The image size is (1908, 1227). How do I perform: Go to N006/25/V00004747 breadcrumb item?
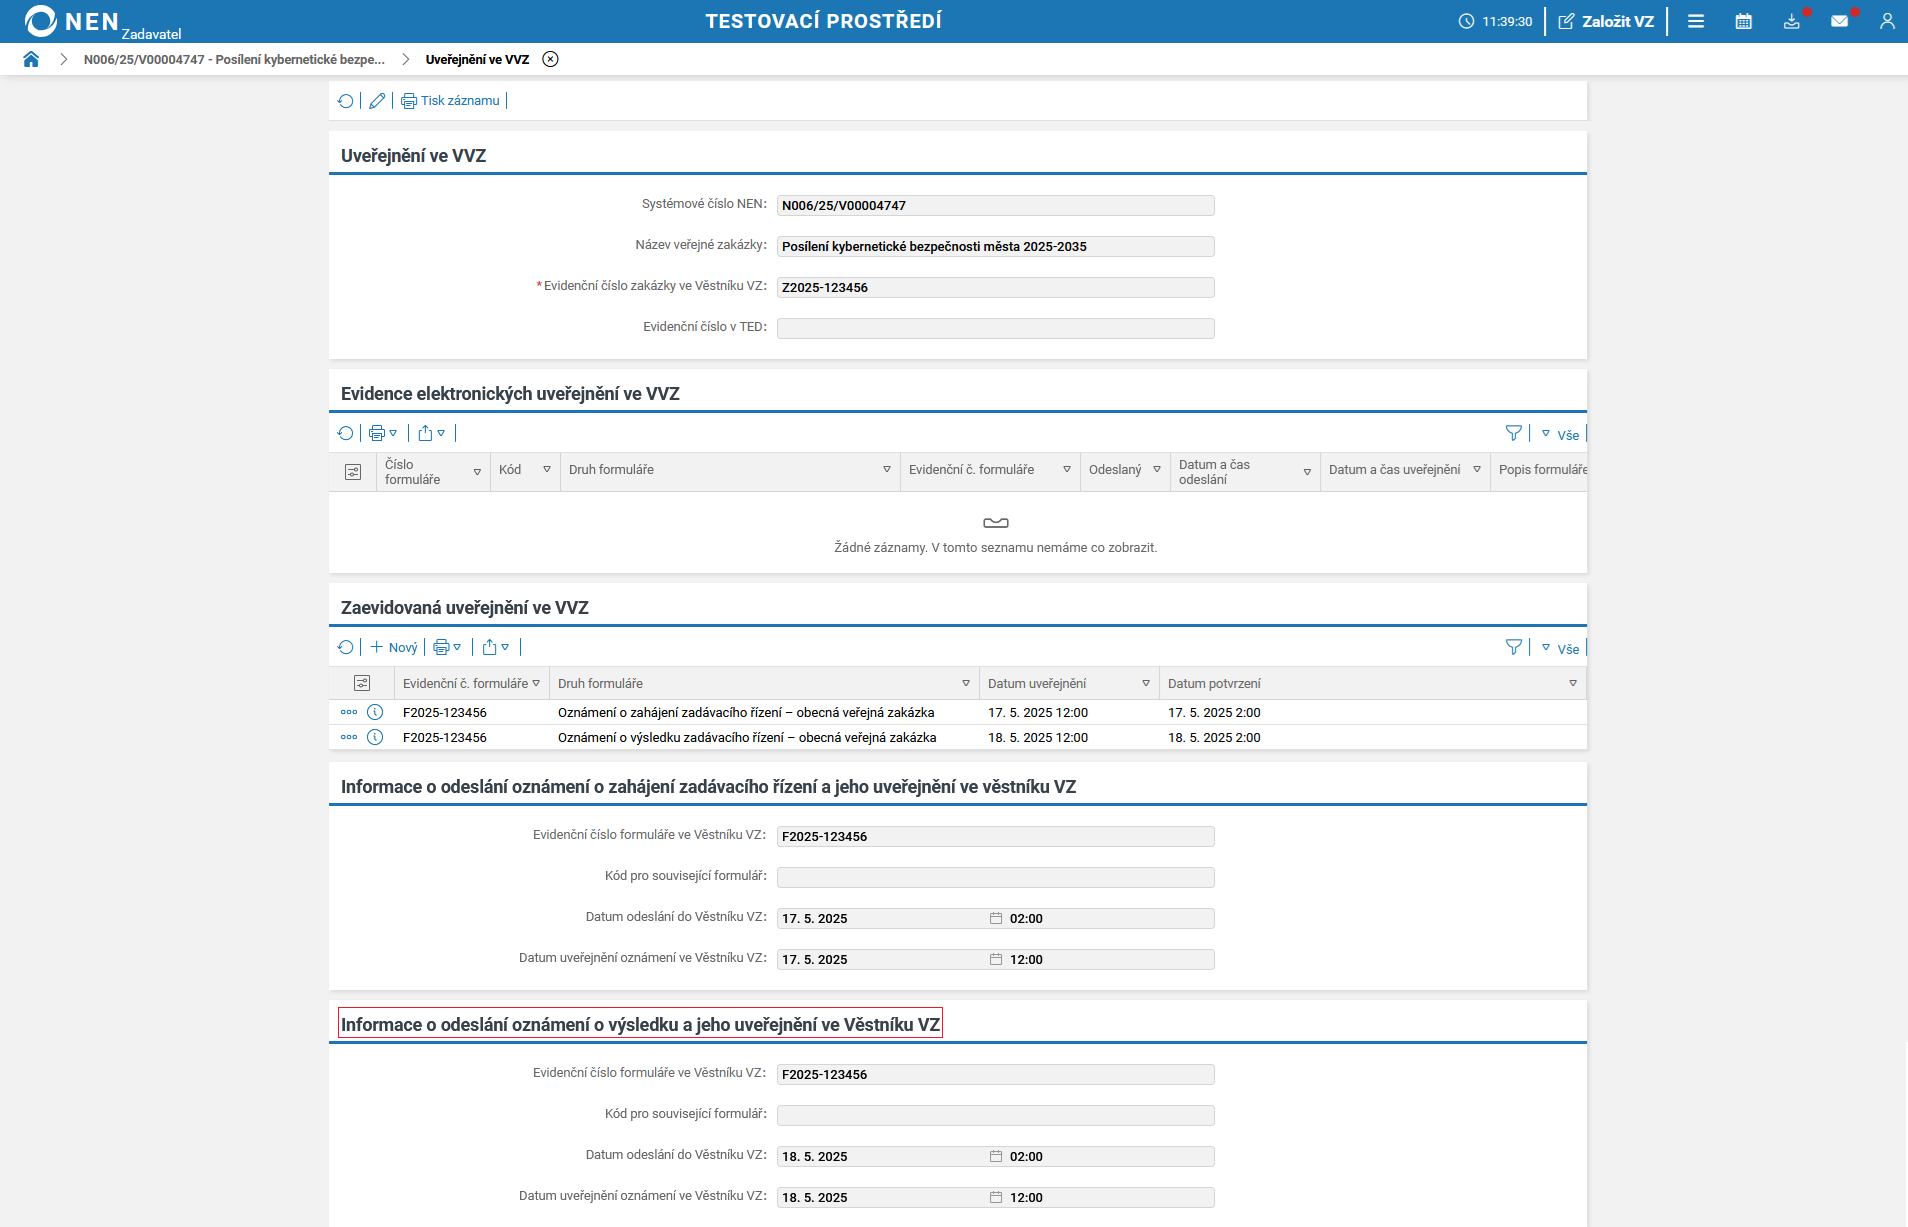[234, 59]
